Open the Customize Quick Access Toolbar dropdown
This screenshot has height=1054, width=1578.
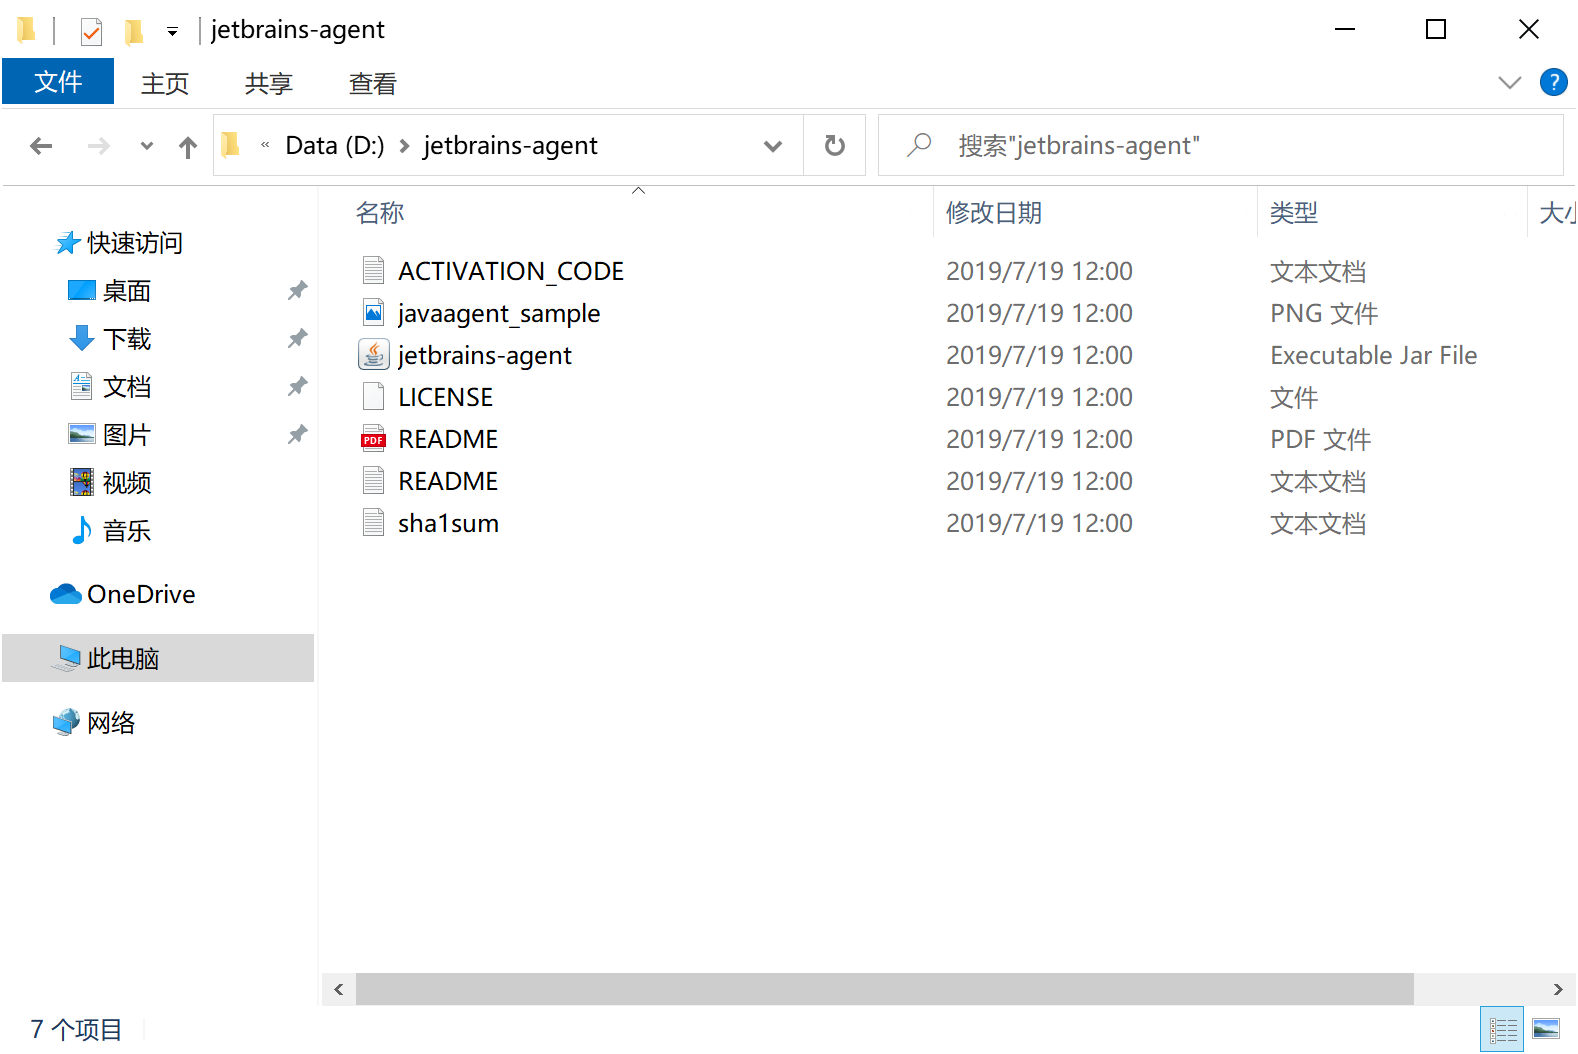pyautogui.click(x=172, y=32)
